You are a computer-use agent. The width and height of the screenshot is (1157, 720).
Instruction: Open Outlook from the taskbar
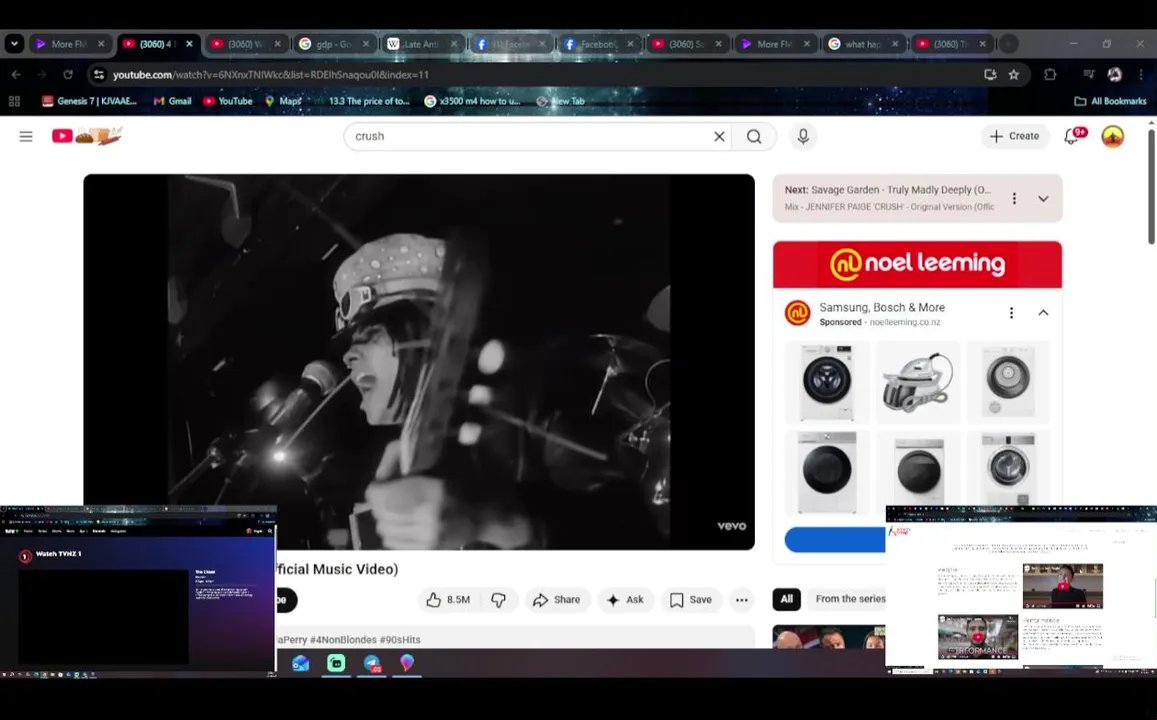click(300, 663)
